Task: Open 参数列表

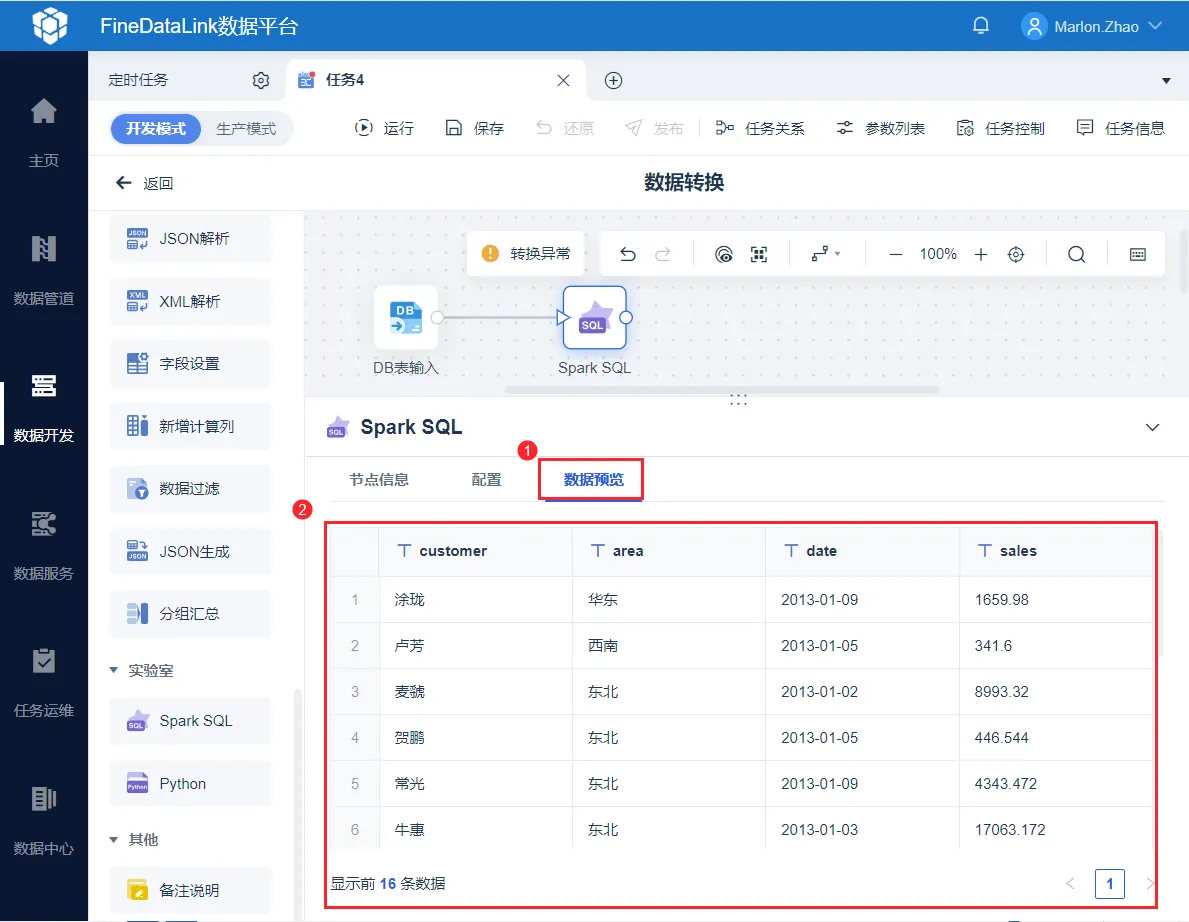Action: (x=880, y=128)
